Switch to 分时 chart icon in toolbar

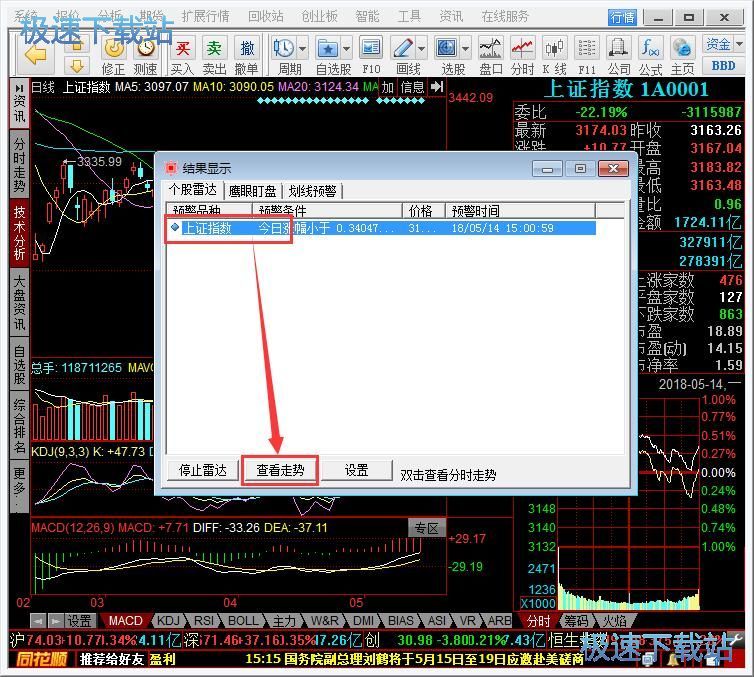click(x=522, y=55)
